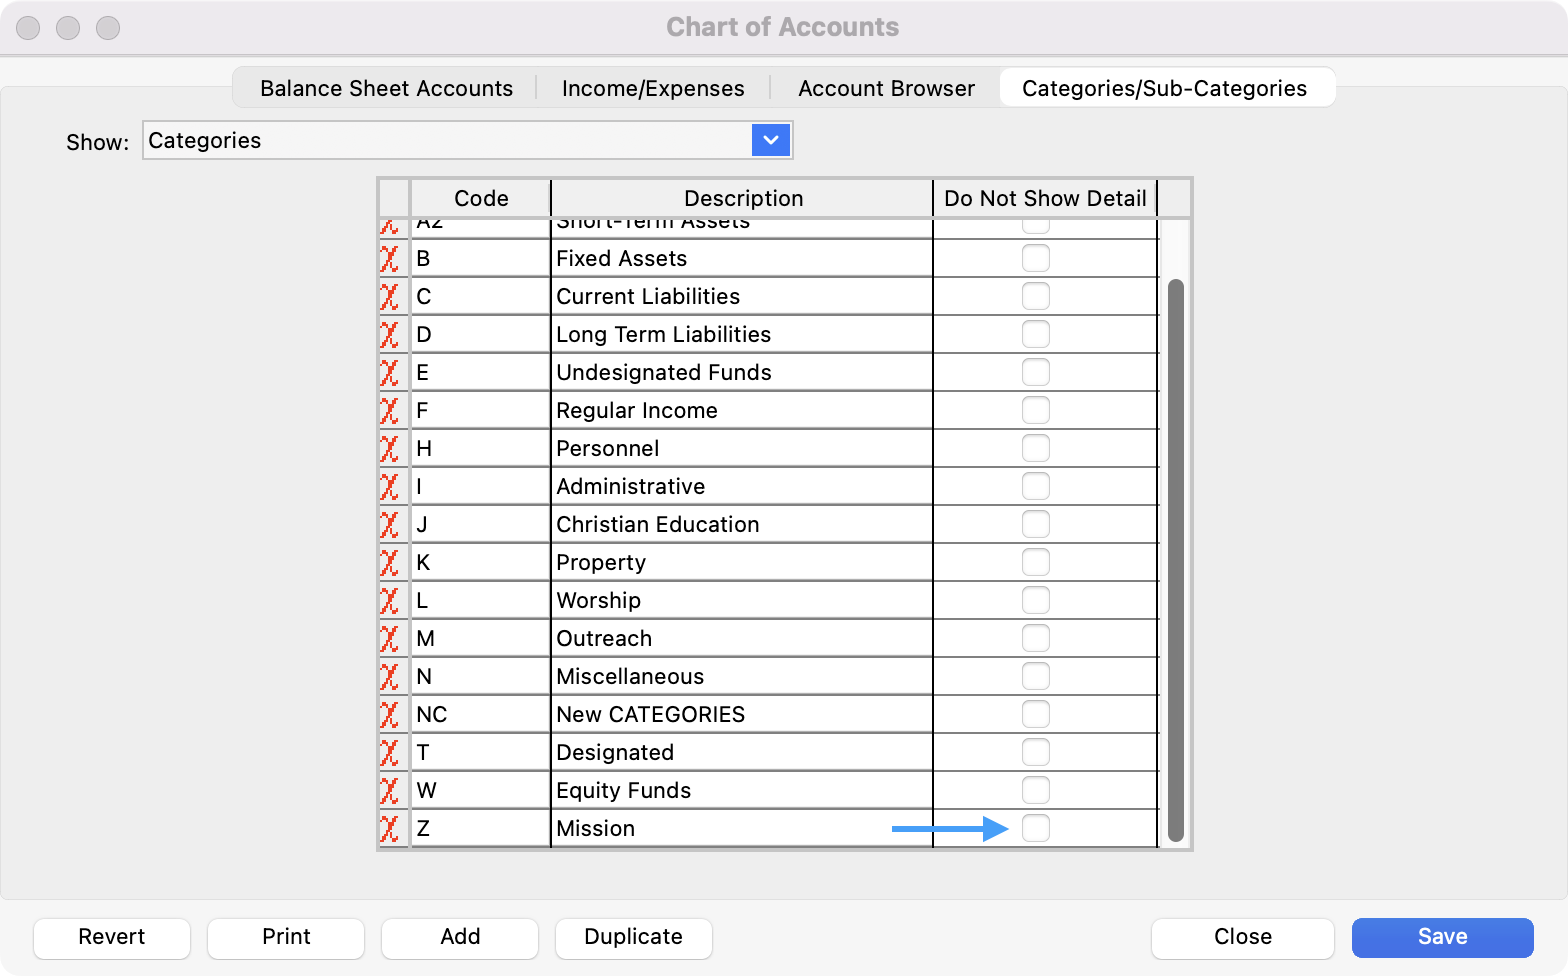Screen dimensions: 1568x976
Task: Tick the Do Not Show Detail box for Property
Action: point(1036,562)
